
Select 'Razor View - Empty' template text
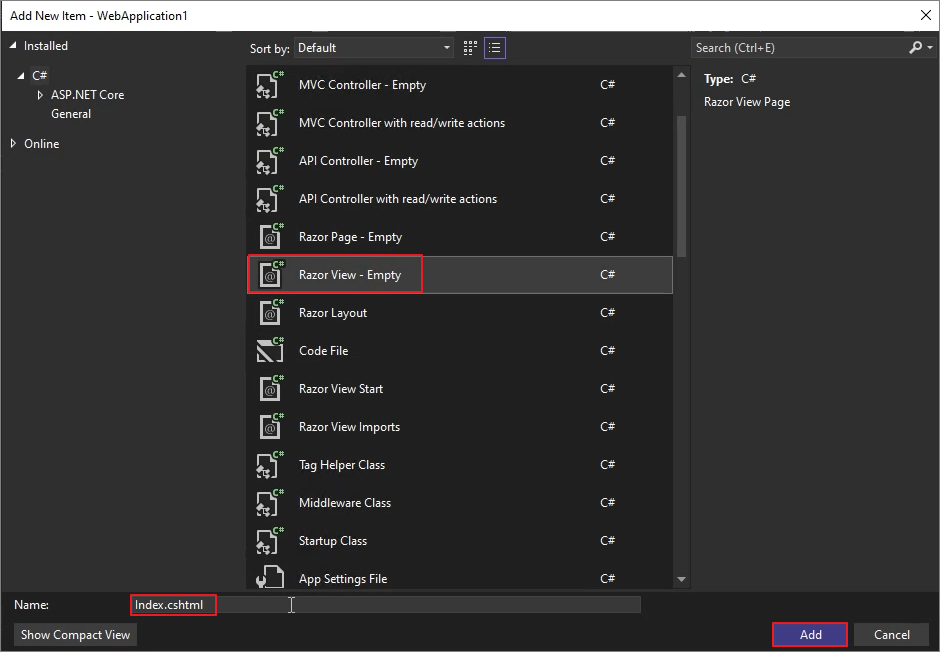pos(350,275)
